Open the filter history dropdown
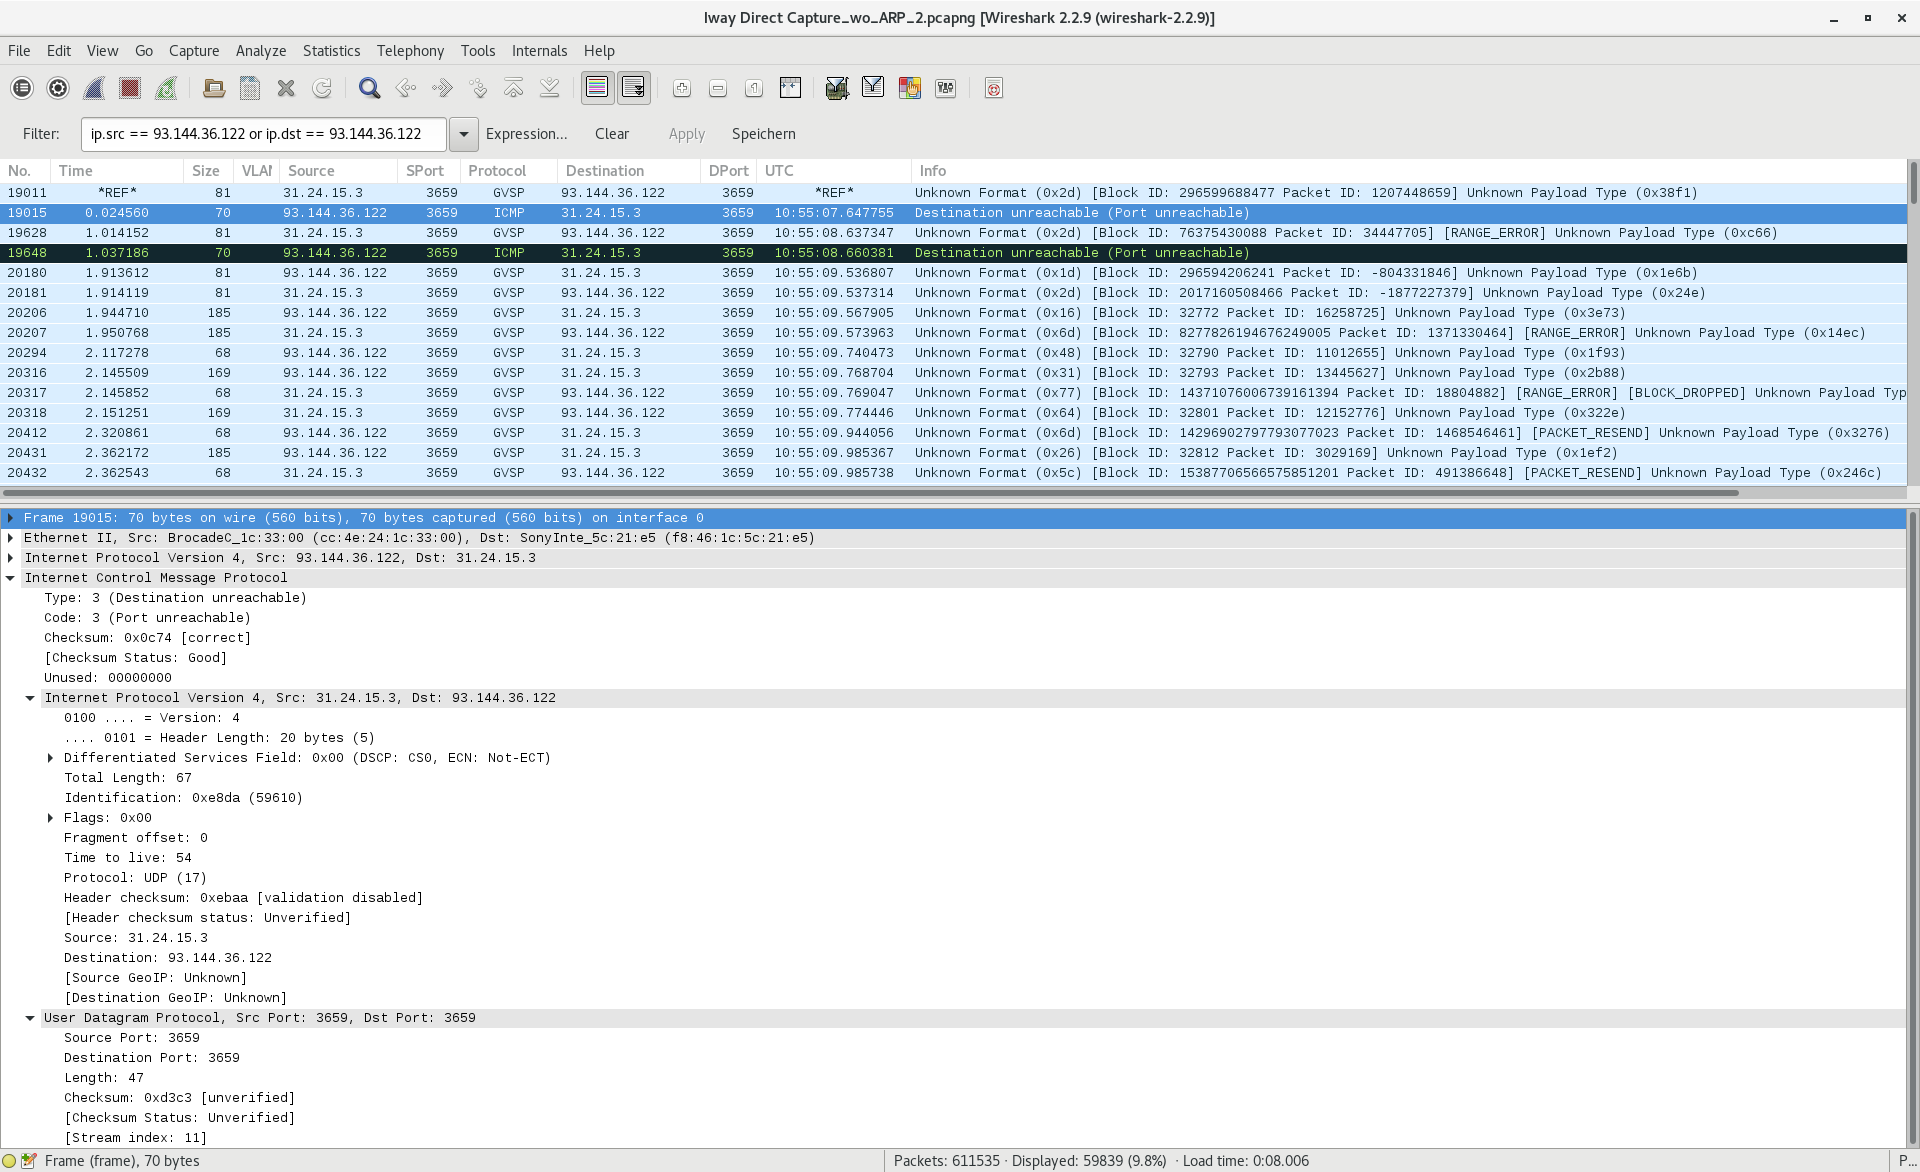The width and height of the screenshot is (1920, 1172). click(462, 134)
